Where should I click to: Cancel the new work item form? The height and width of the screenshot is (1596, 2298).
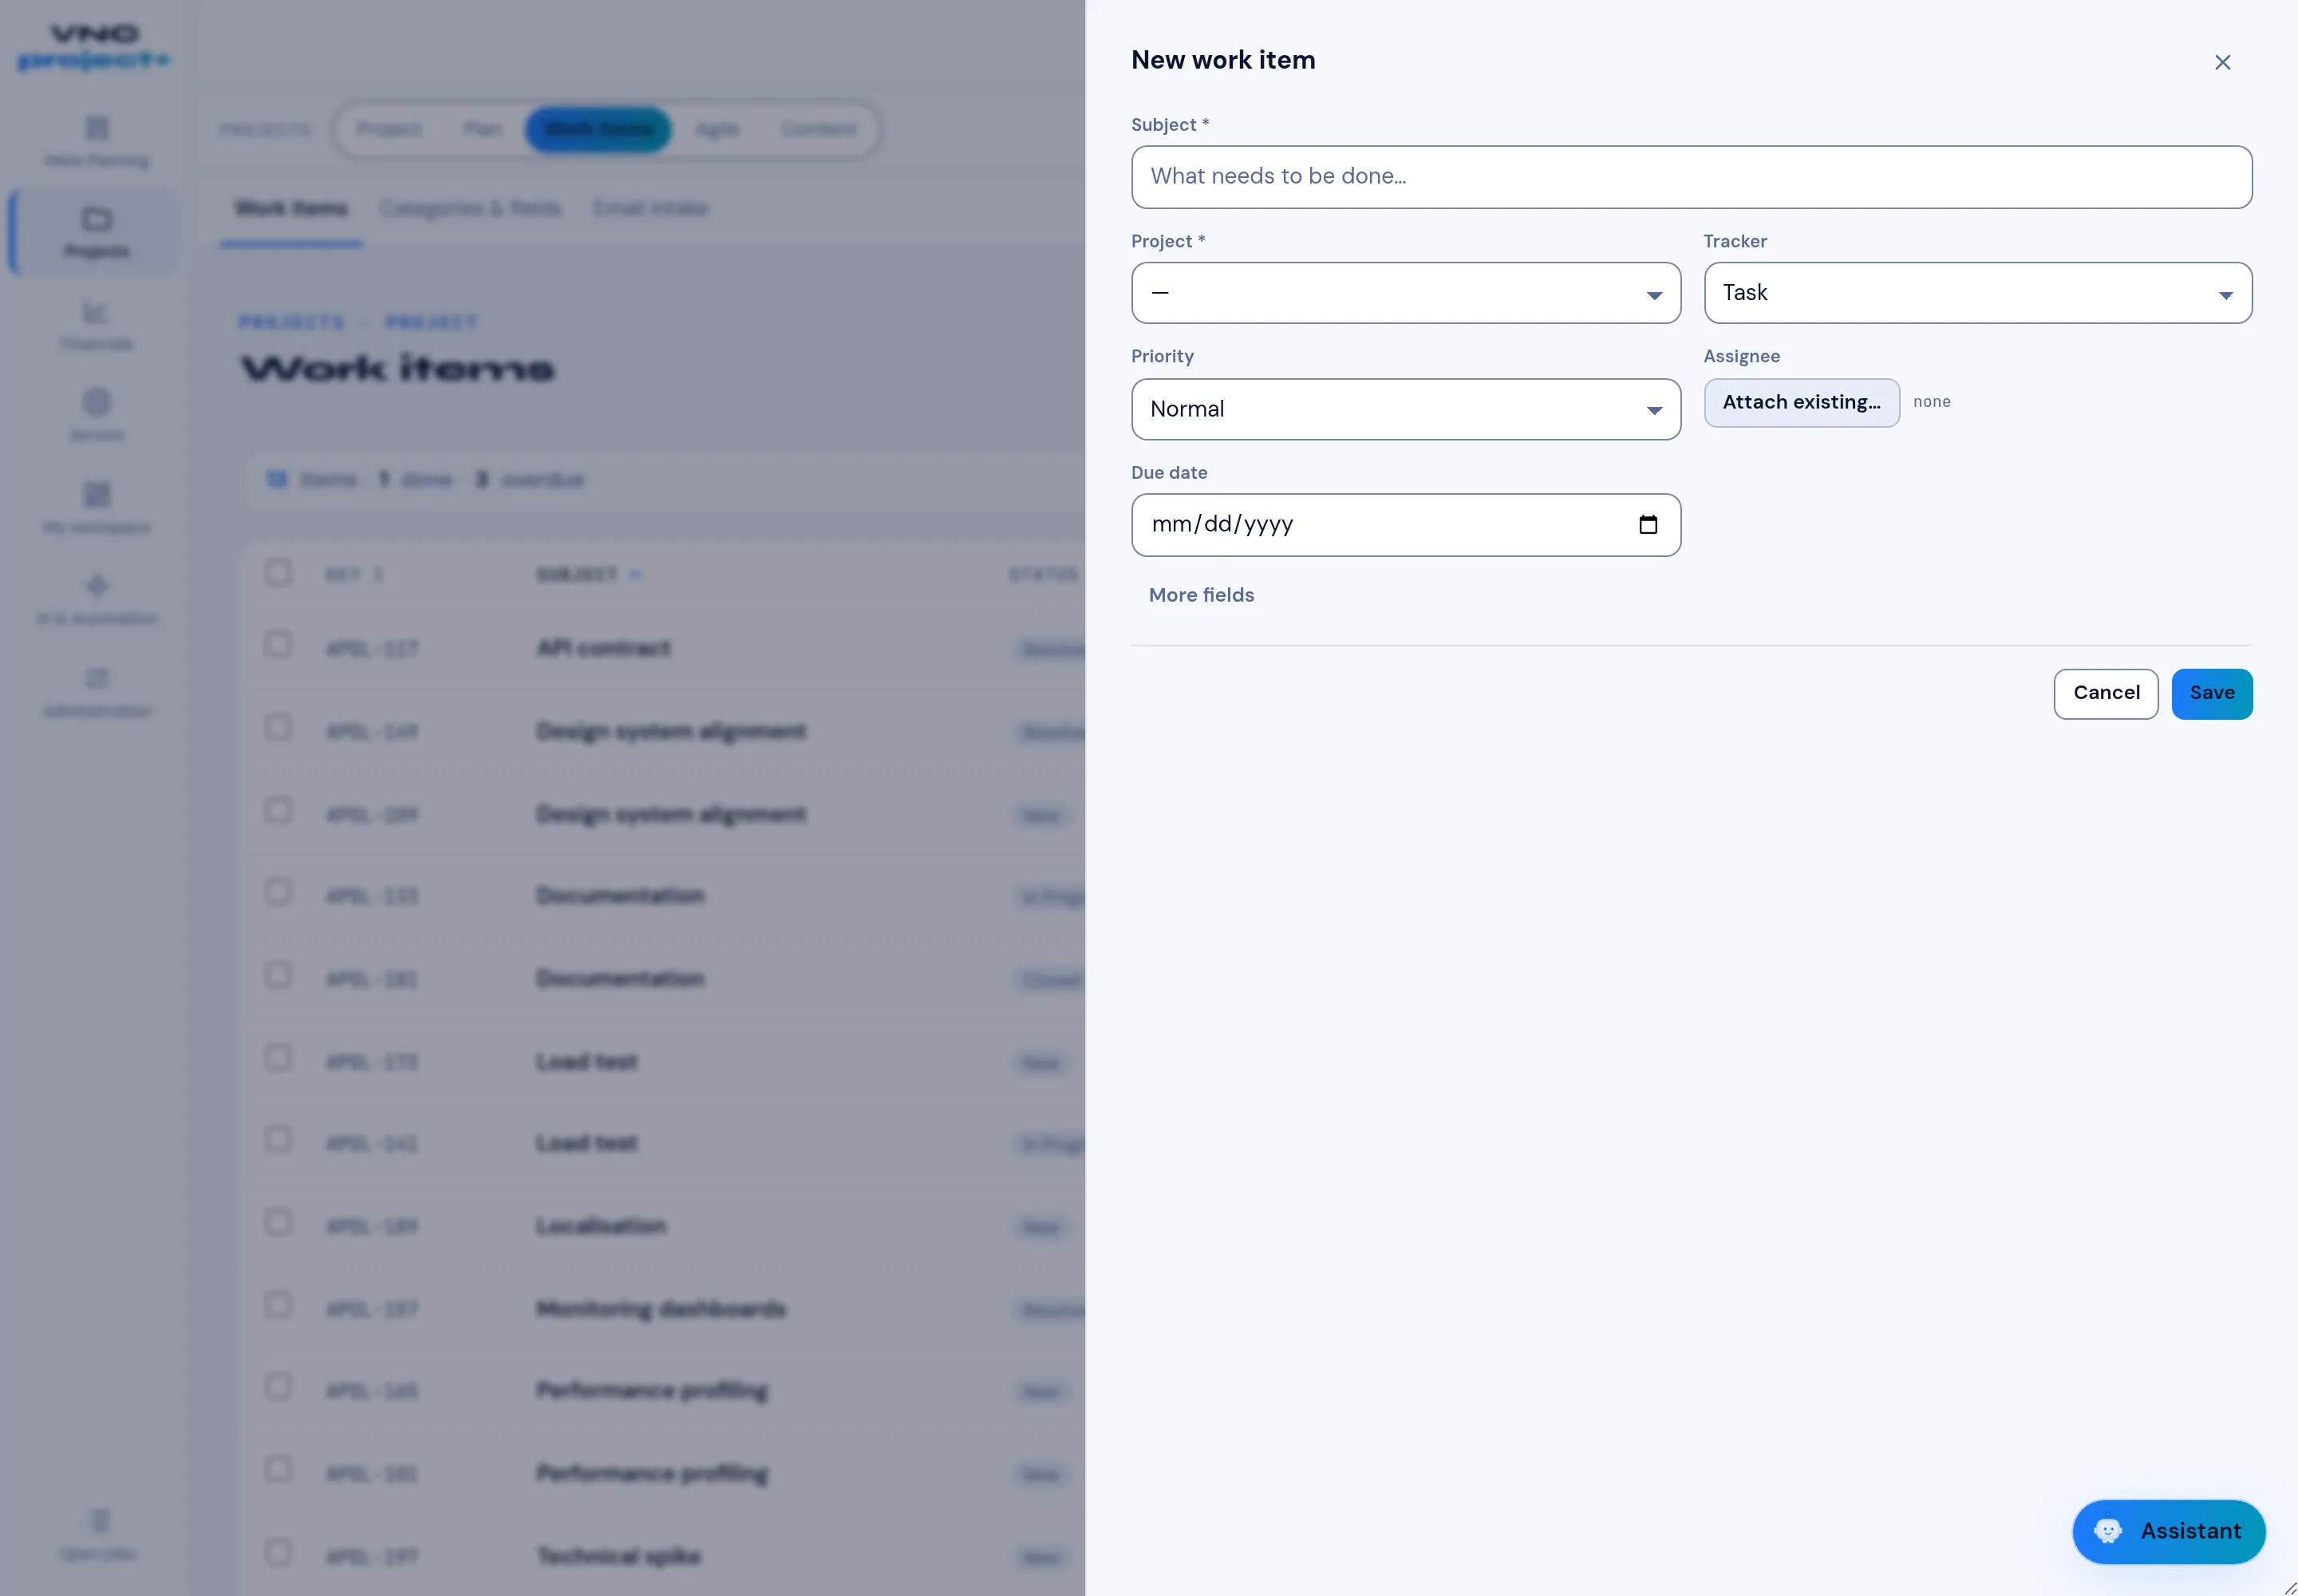click(x=2105, y=694)
